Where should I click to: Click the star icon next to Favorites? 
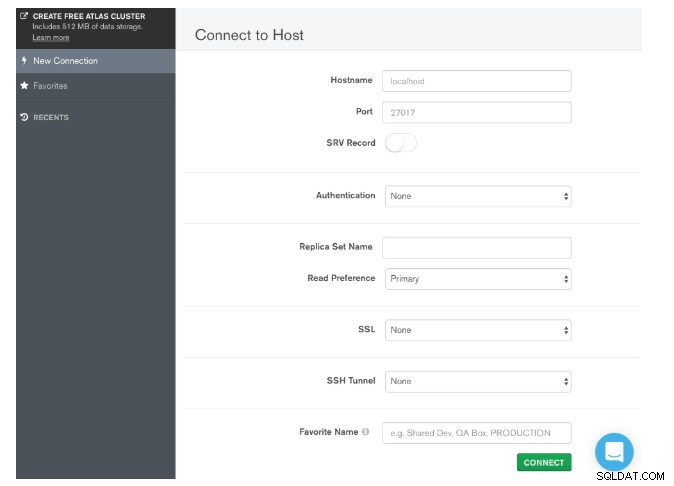click(25, 86)
